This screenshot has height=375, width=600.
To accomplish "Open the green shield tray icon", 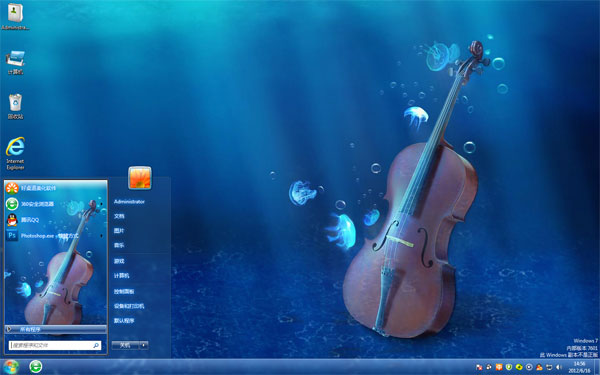I will tap(509, 367).
